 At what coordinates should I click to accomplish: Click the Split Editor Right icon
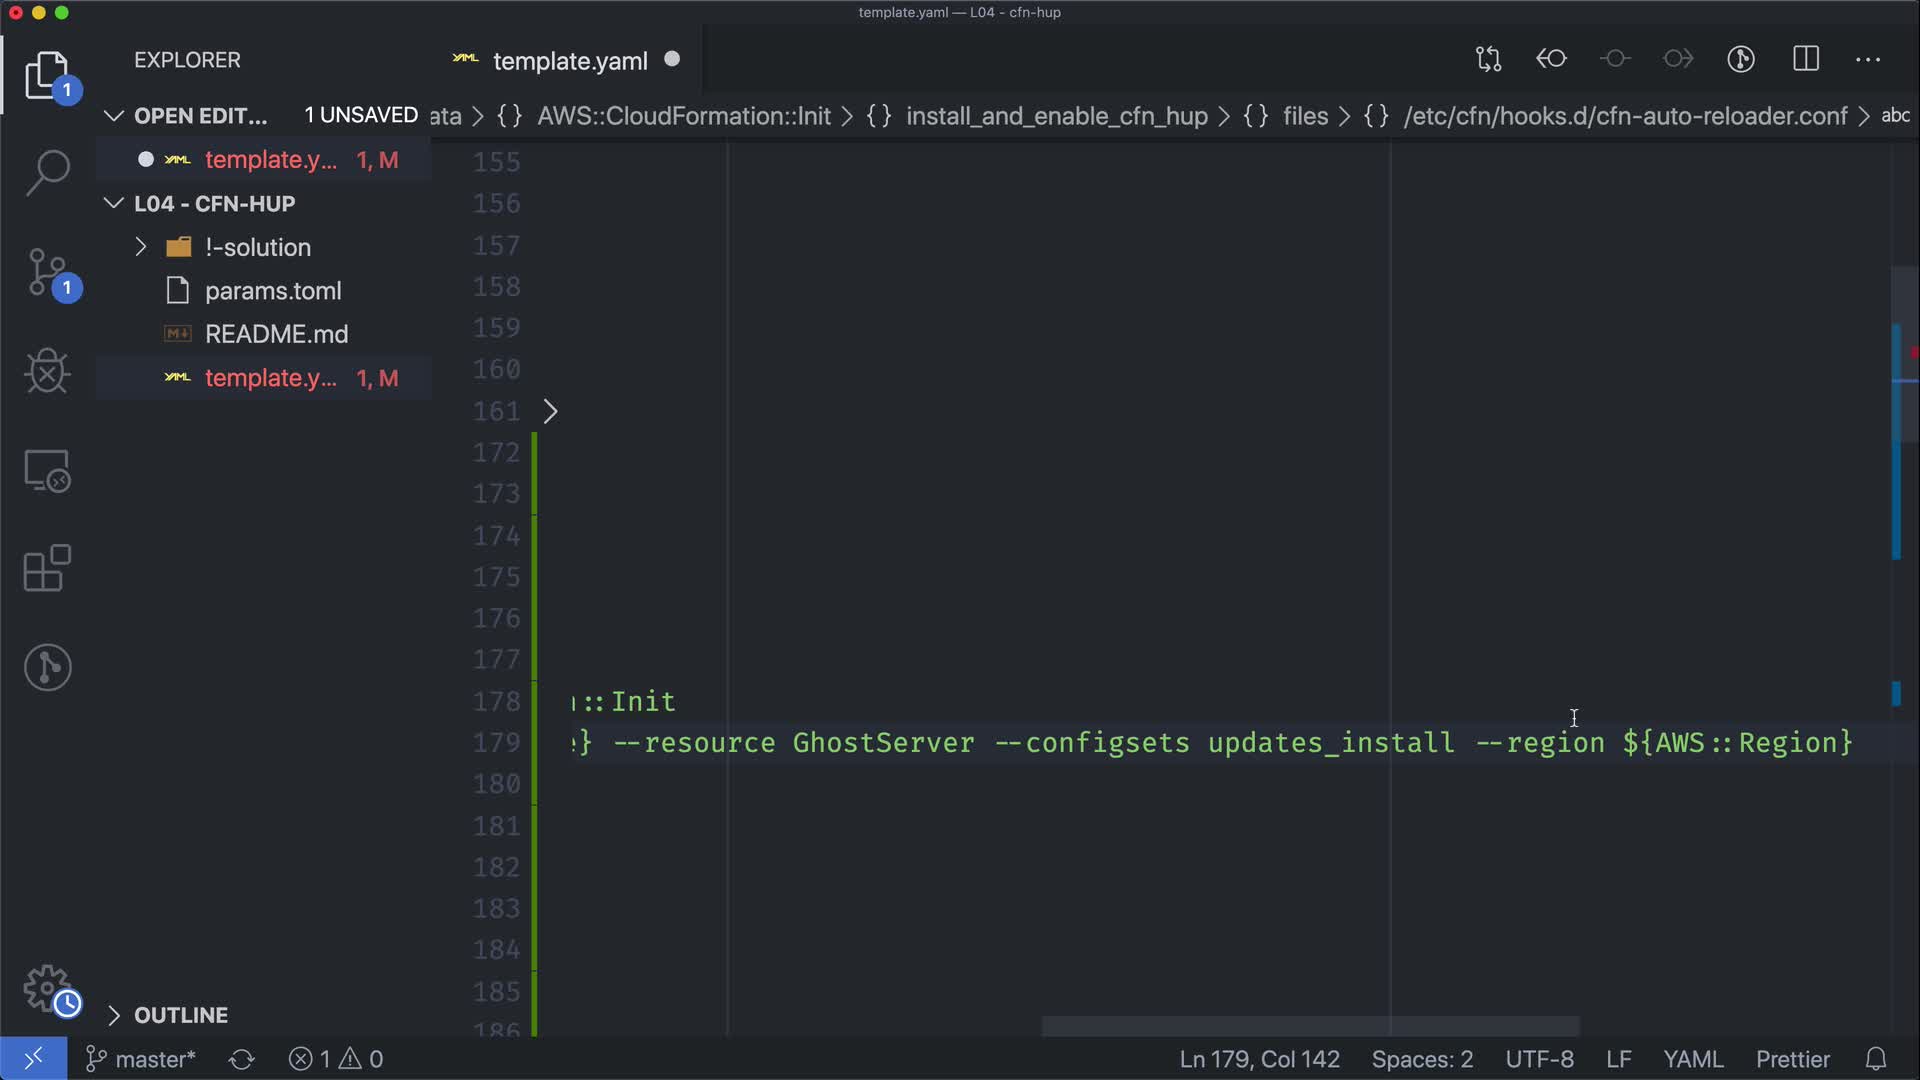1806,59
